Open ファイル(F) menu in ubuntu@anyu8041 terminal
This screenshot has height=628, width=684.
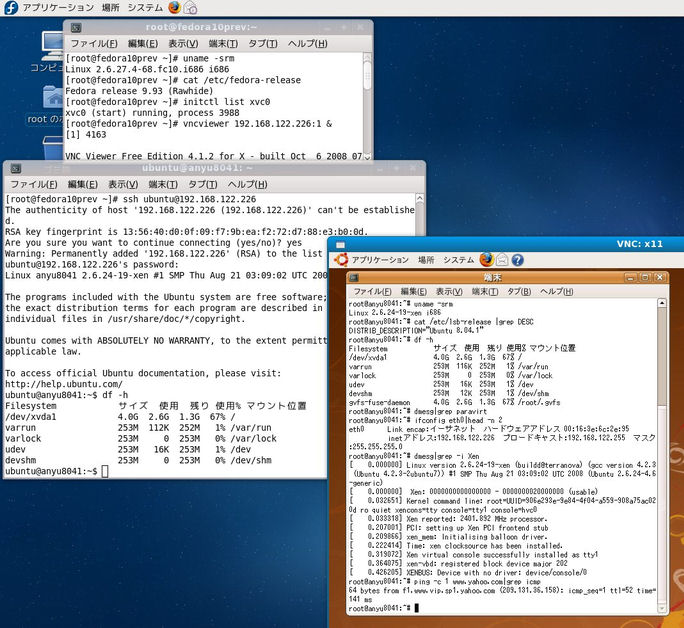point(34,184)
